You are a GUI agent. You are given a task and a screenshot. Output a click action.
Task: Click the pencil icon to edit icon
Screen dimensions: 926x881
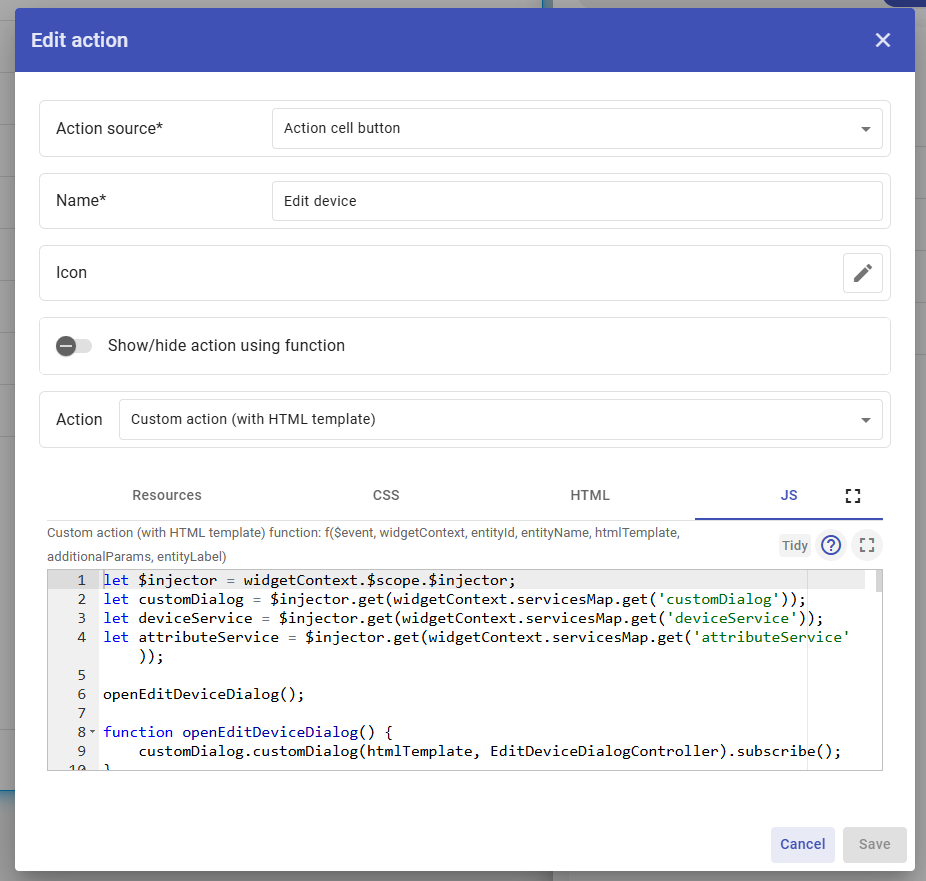tap(862, 273)
